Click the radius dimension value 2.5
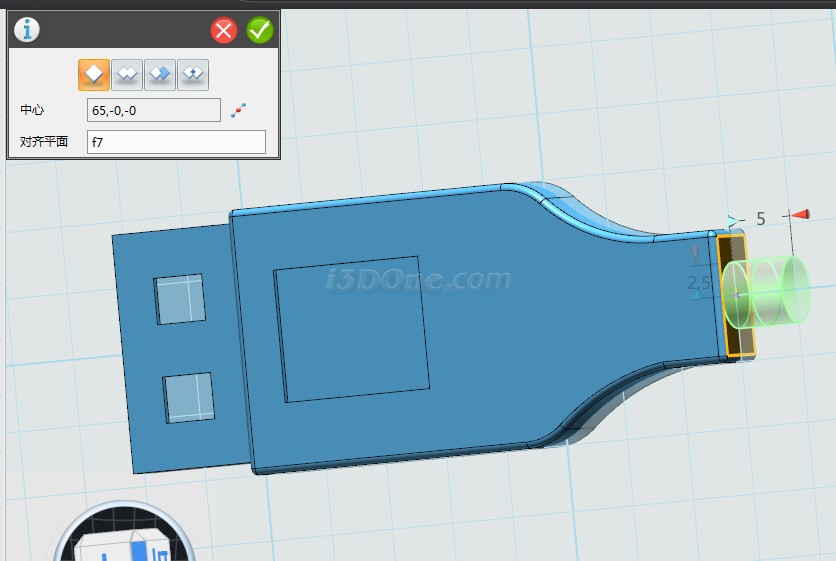The image size is (836, 561). [x=699, y=284]
